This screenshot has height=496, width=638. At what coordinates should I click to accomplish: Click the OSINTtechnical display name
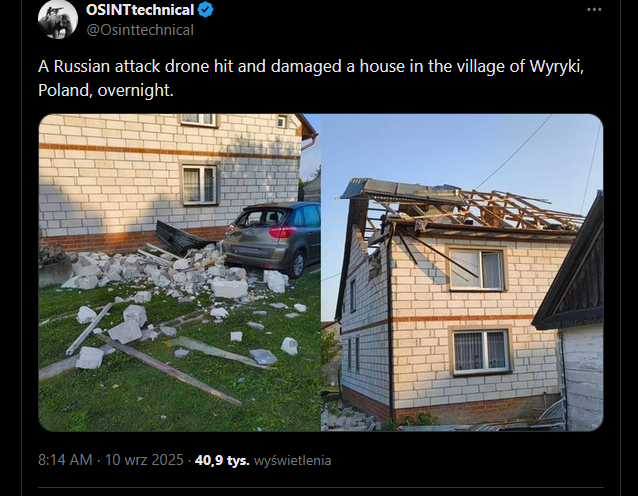click(140, 10)
